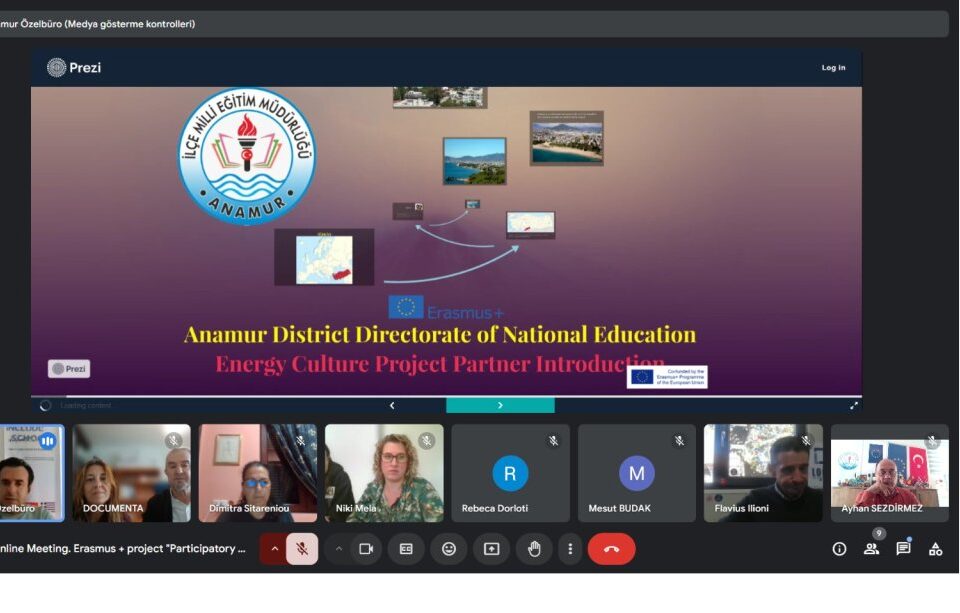Select Flavius Ilioni's video tile
Viewport: 960px width, 613px height.
pyautogui.click(x=763, y=473)
